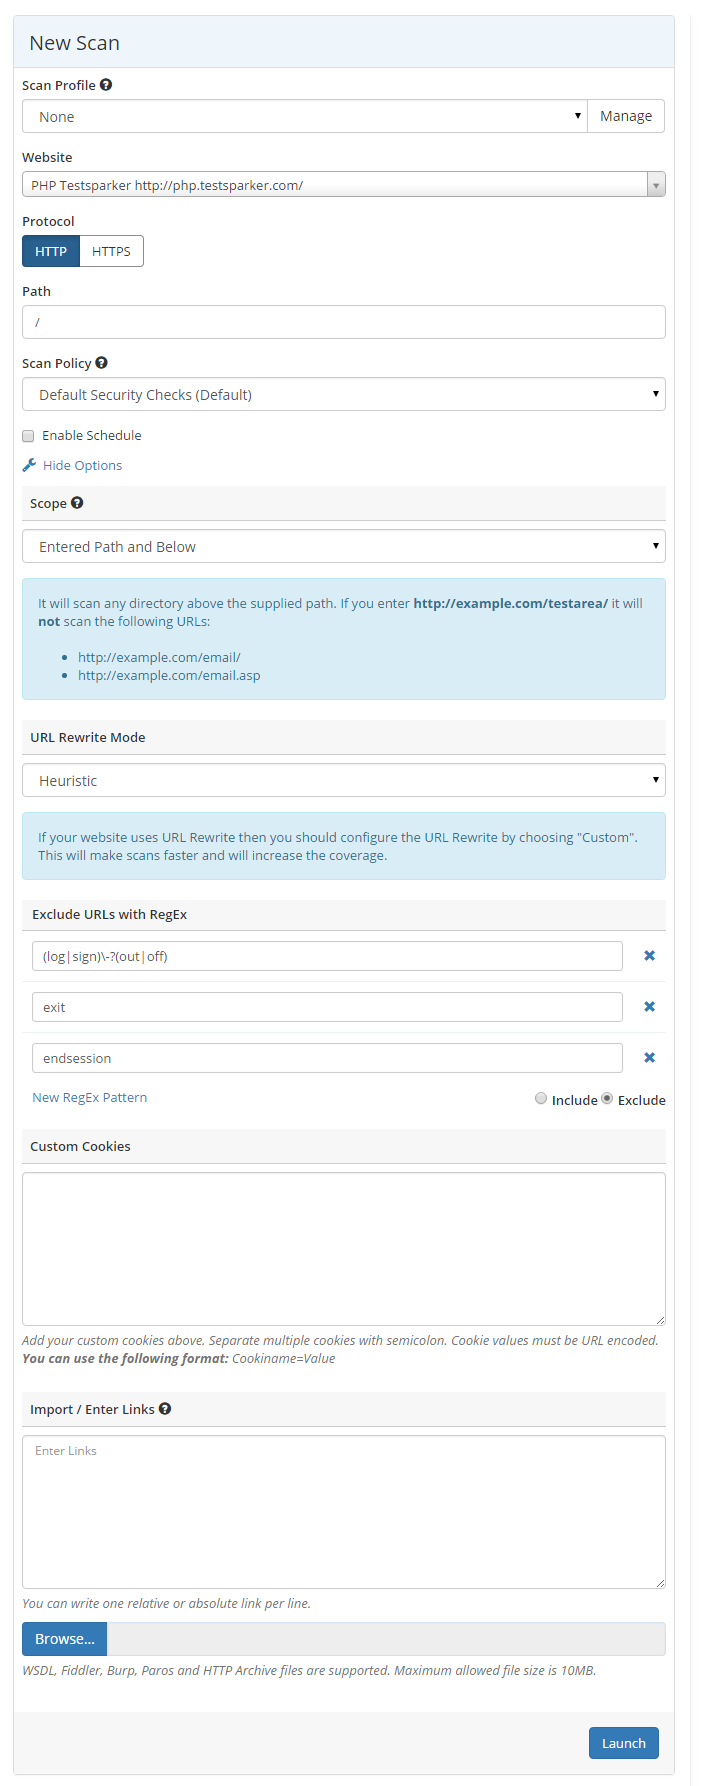Click the Scan Policy help icon
Viewport: 704px width, 1786px height.
[x=101, y=362]
